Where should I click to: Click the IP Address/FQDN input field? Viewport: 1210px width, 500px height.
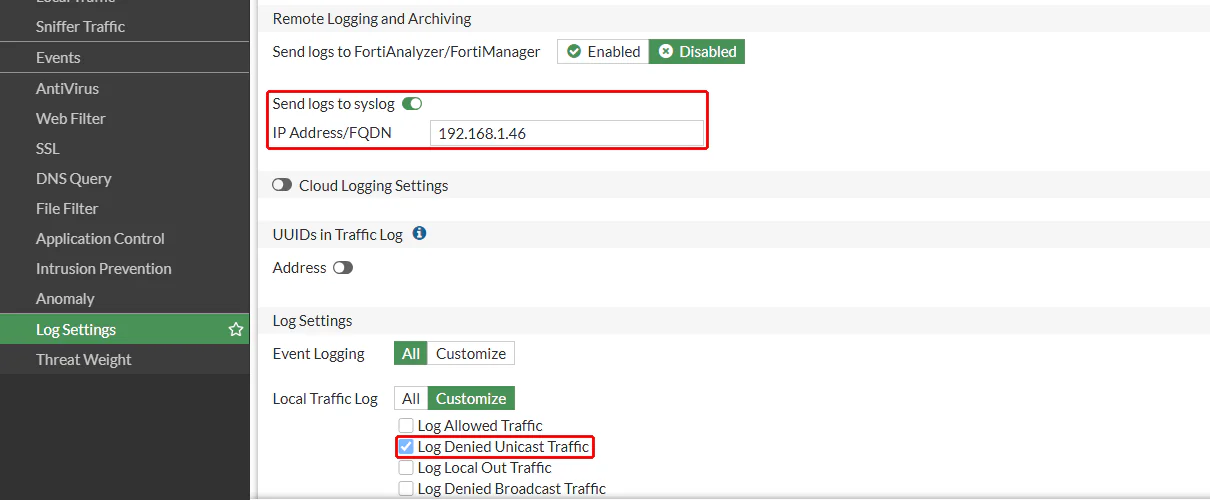point(567,133)
